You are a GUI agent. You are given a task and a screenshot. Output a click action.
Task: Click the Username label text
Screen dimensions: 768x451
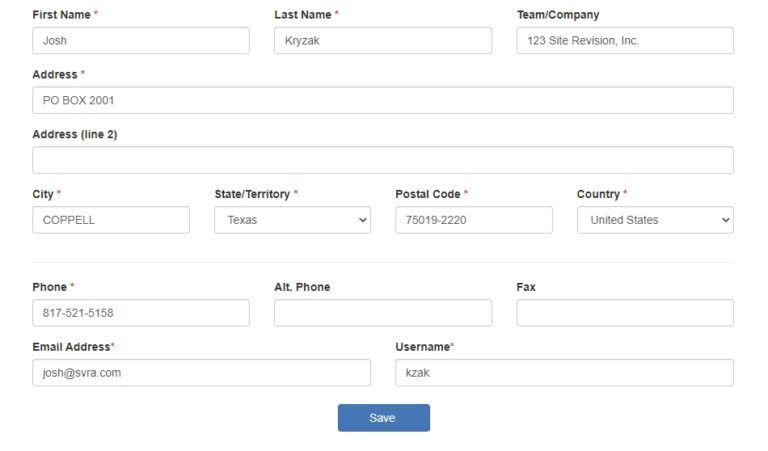click(x=423, y=347)
